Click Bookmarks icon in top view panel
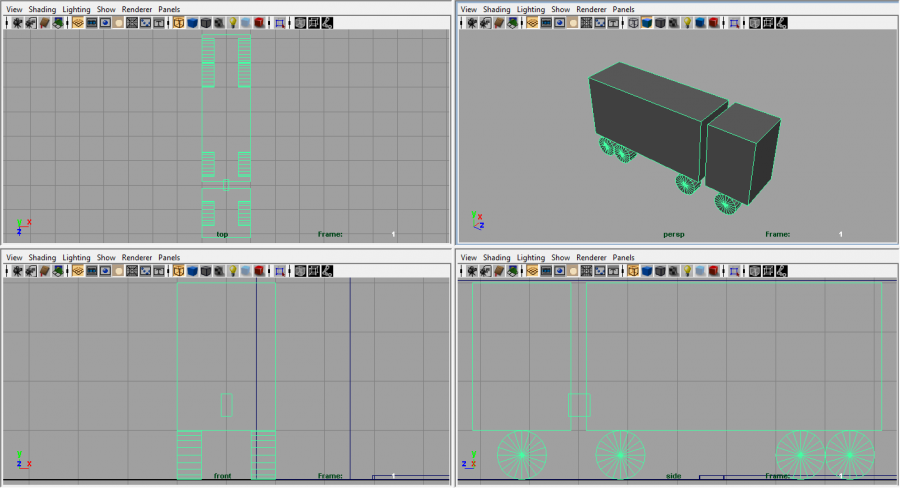 [x=44, y=23]
